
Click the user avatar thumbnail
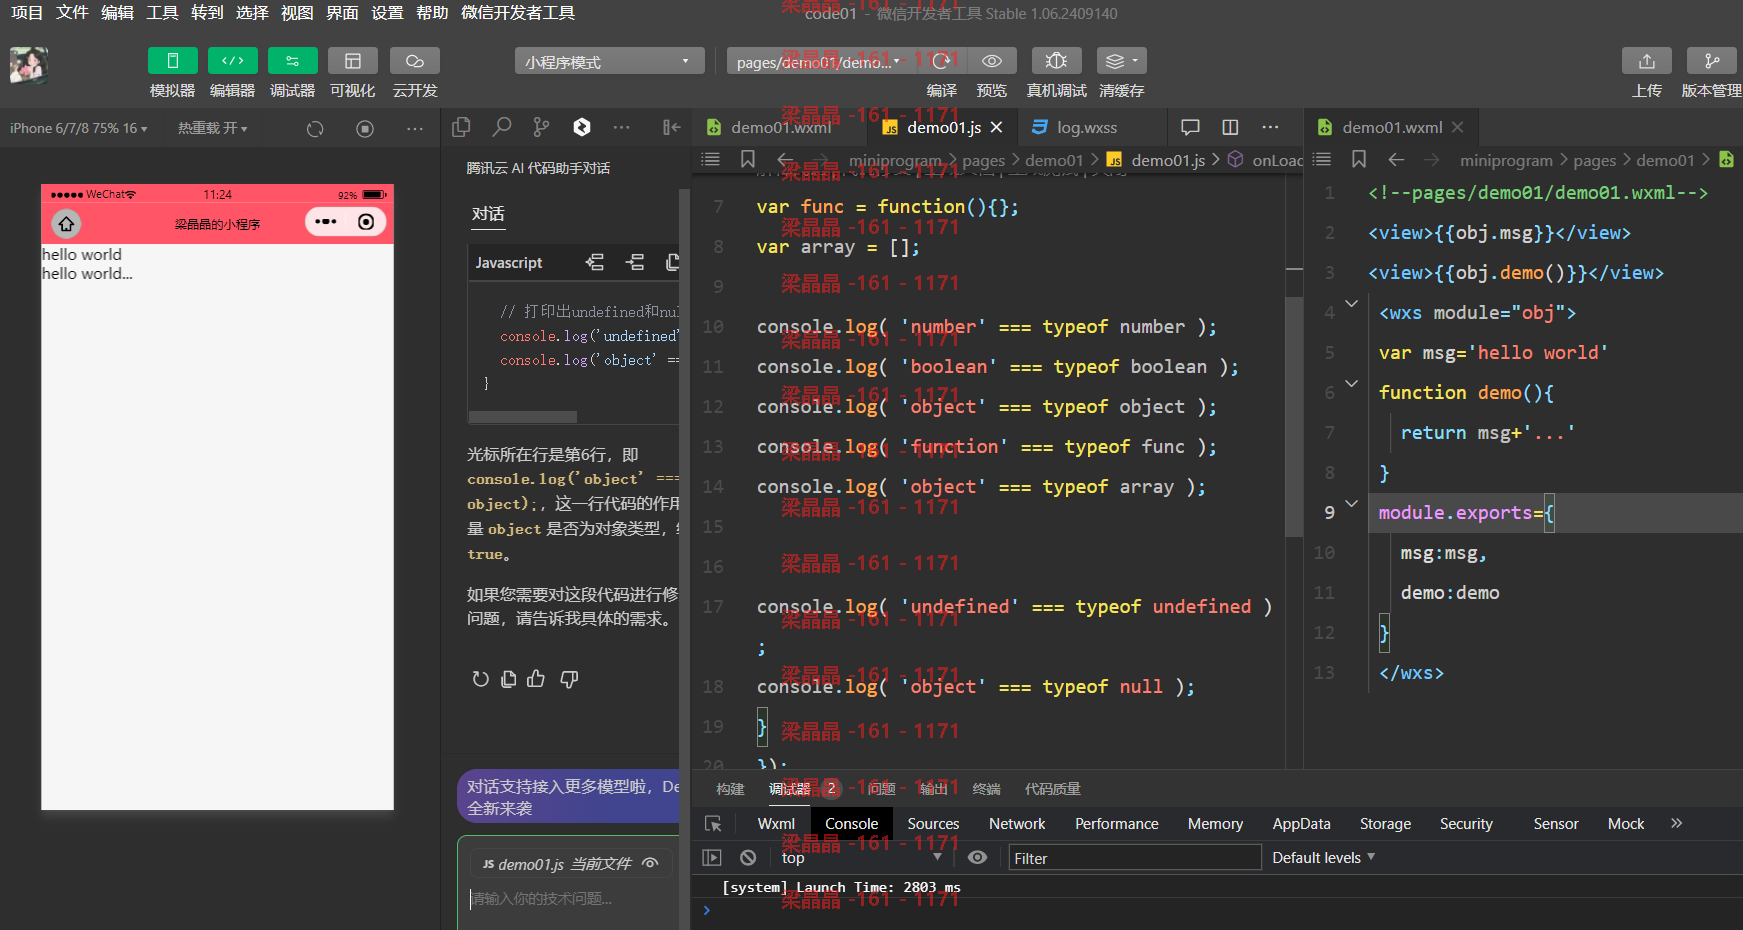[x=28, y=65]
